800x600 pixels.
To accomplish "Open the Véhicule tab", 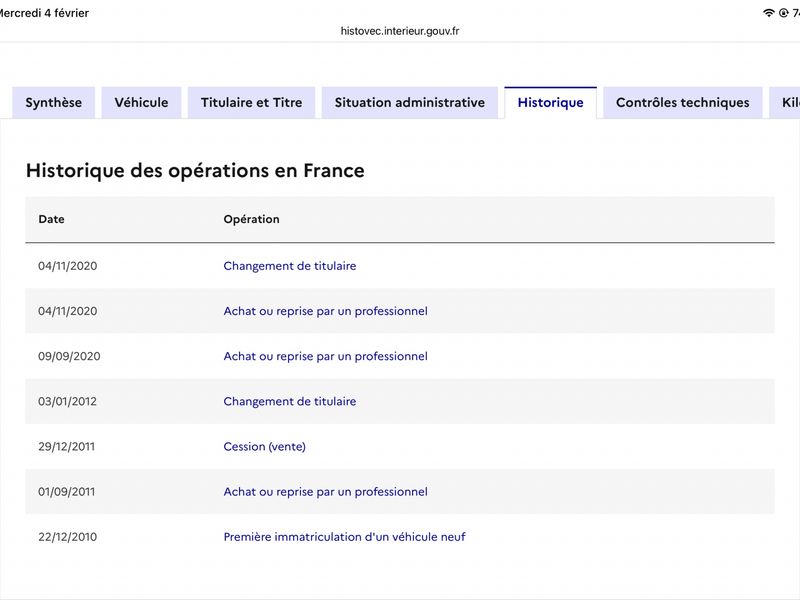I will 141,103.
